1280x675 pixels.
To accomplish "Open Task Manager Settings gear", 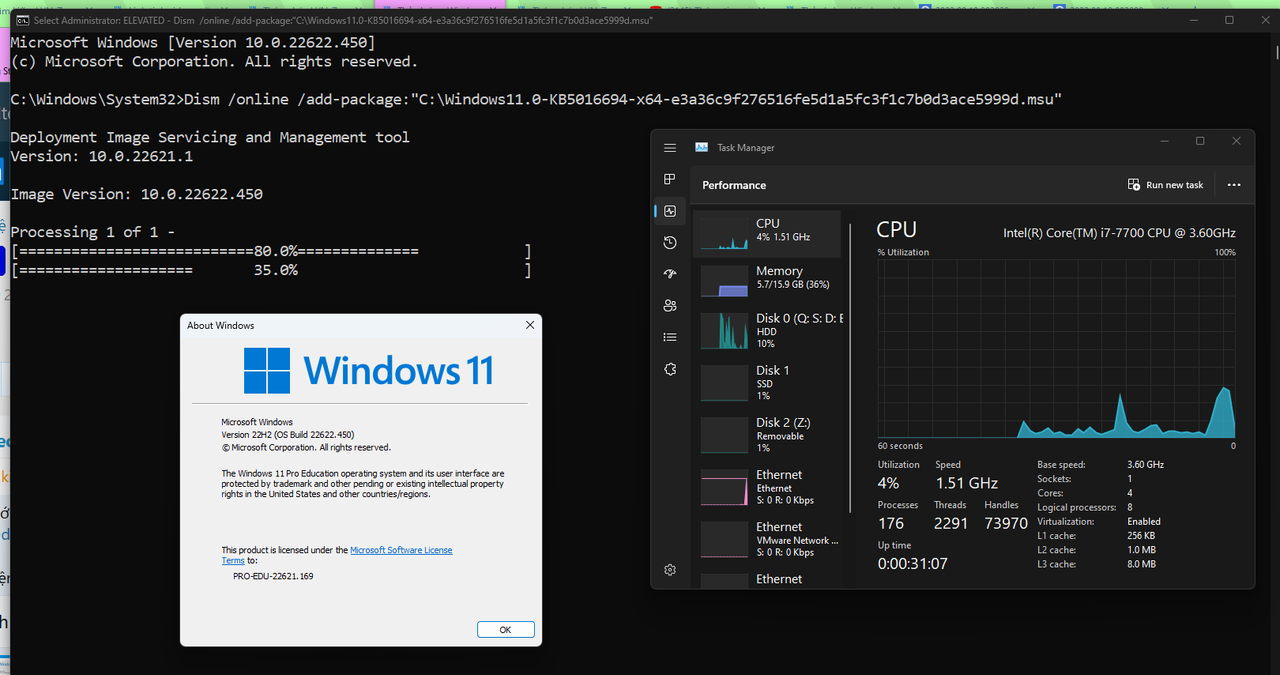I will 670,570.
